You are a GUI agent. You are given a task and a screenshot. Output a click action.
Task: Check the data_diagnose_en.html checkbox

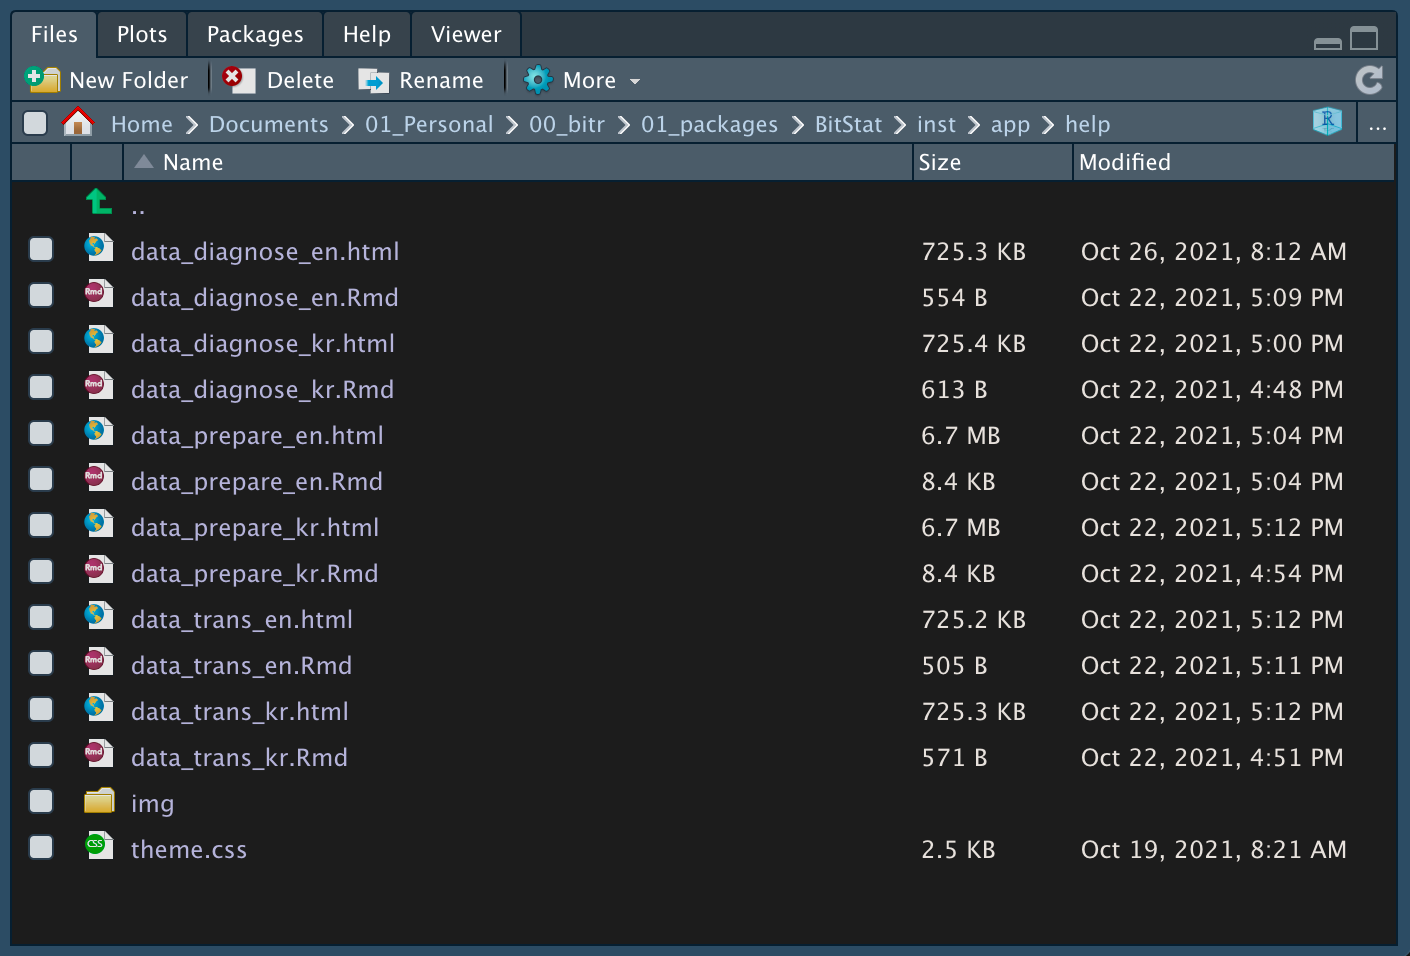[x=41, y=249]
